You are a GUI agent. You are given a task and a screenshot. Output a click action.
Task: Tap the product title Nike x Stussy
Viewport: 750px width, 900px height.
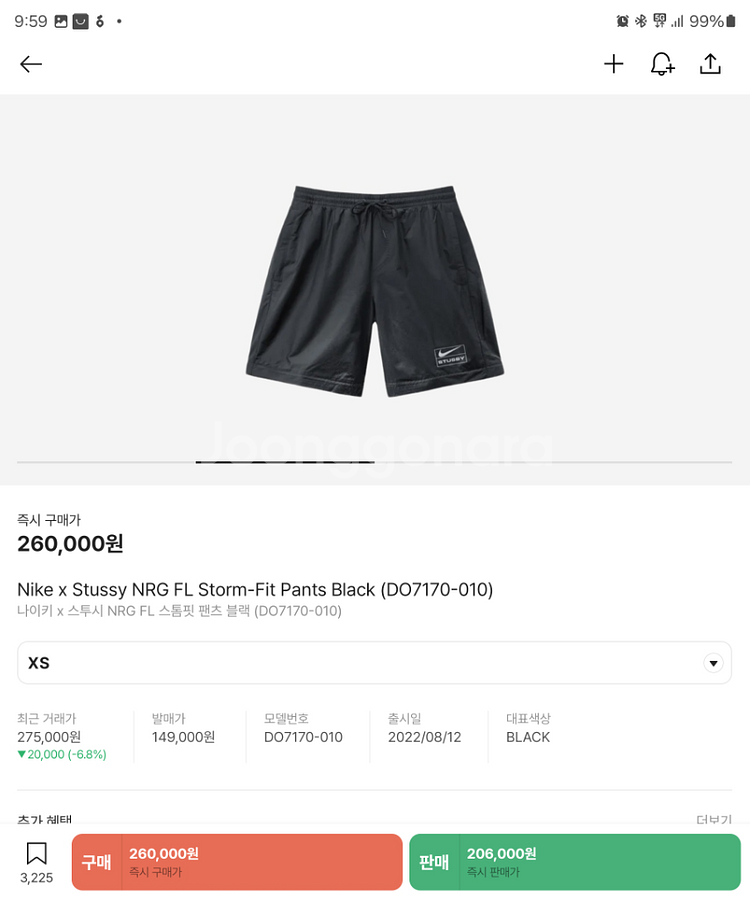(255, 589)
